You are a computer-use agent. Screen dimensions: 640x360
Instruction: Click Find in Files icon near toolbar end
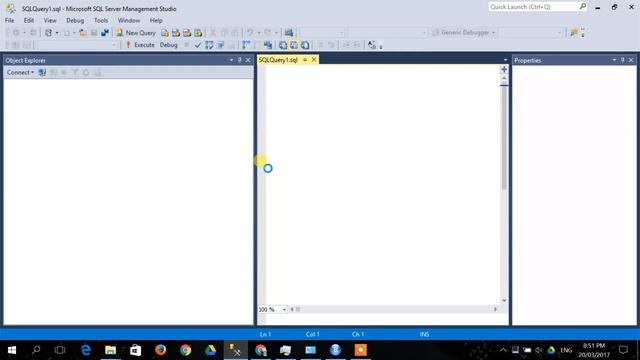coord(574,33)
